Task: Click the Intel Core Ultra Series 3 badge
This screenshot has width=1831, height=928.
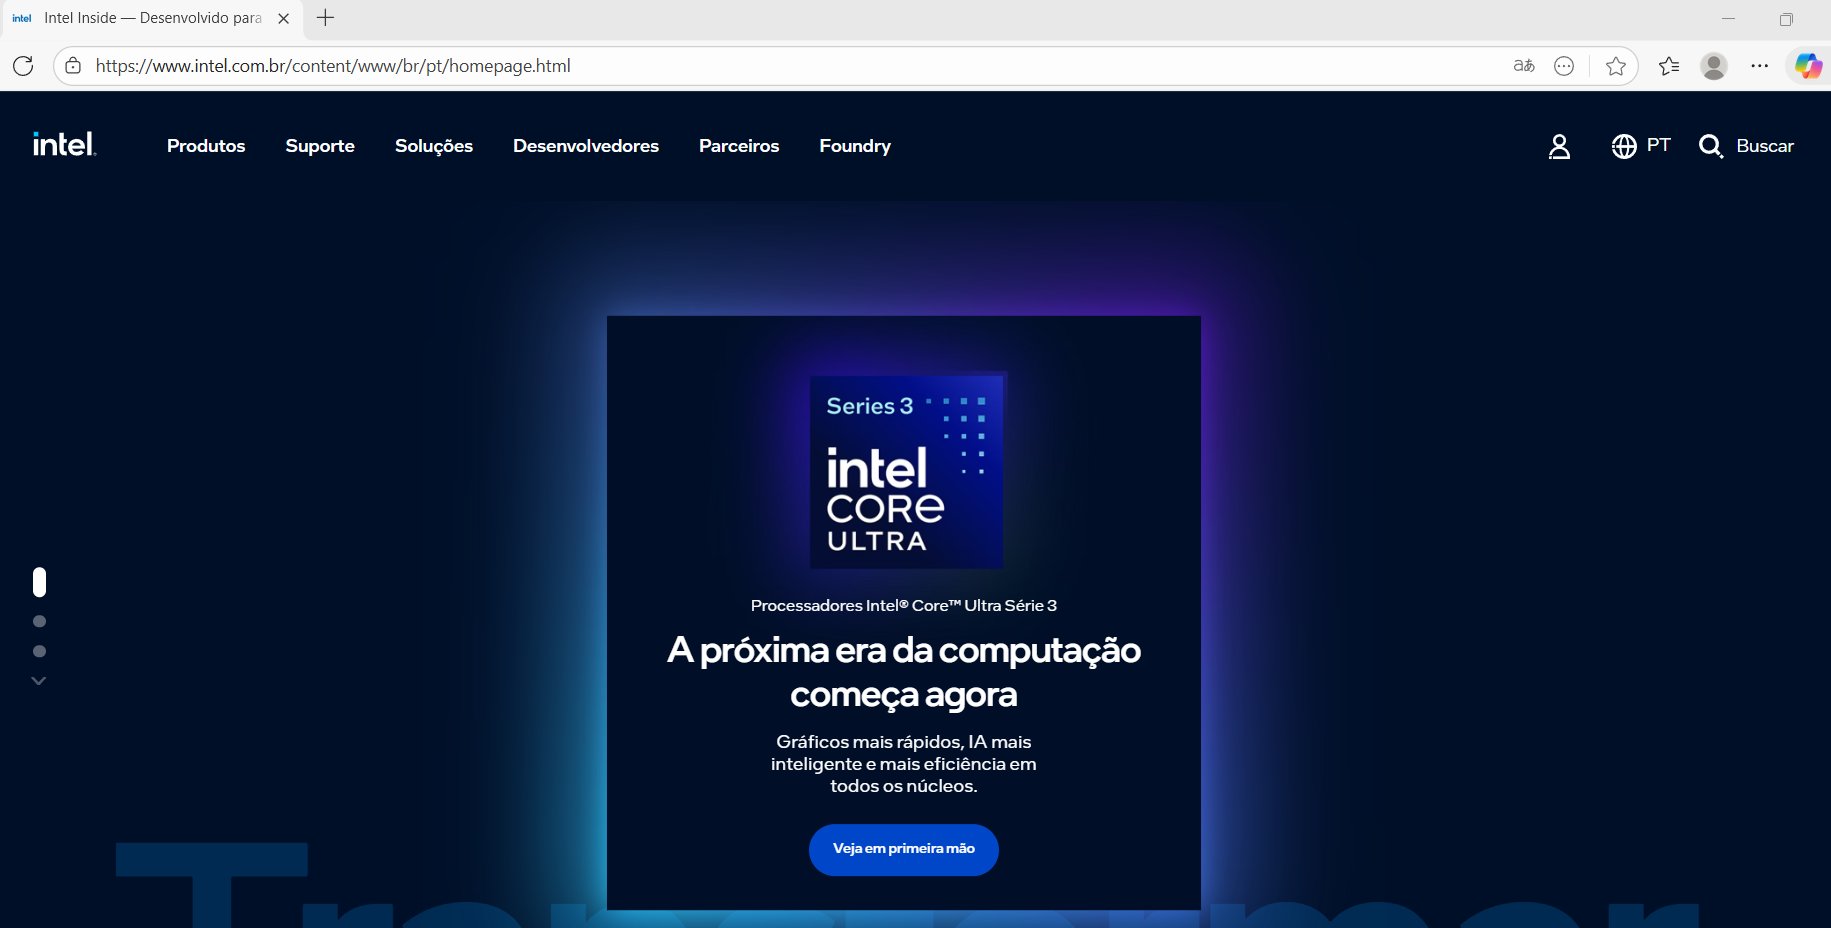Action: click(x=906, y=472)
